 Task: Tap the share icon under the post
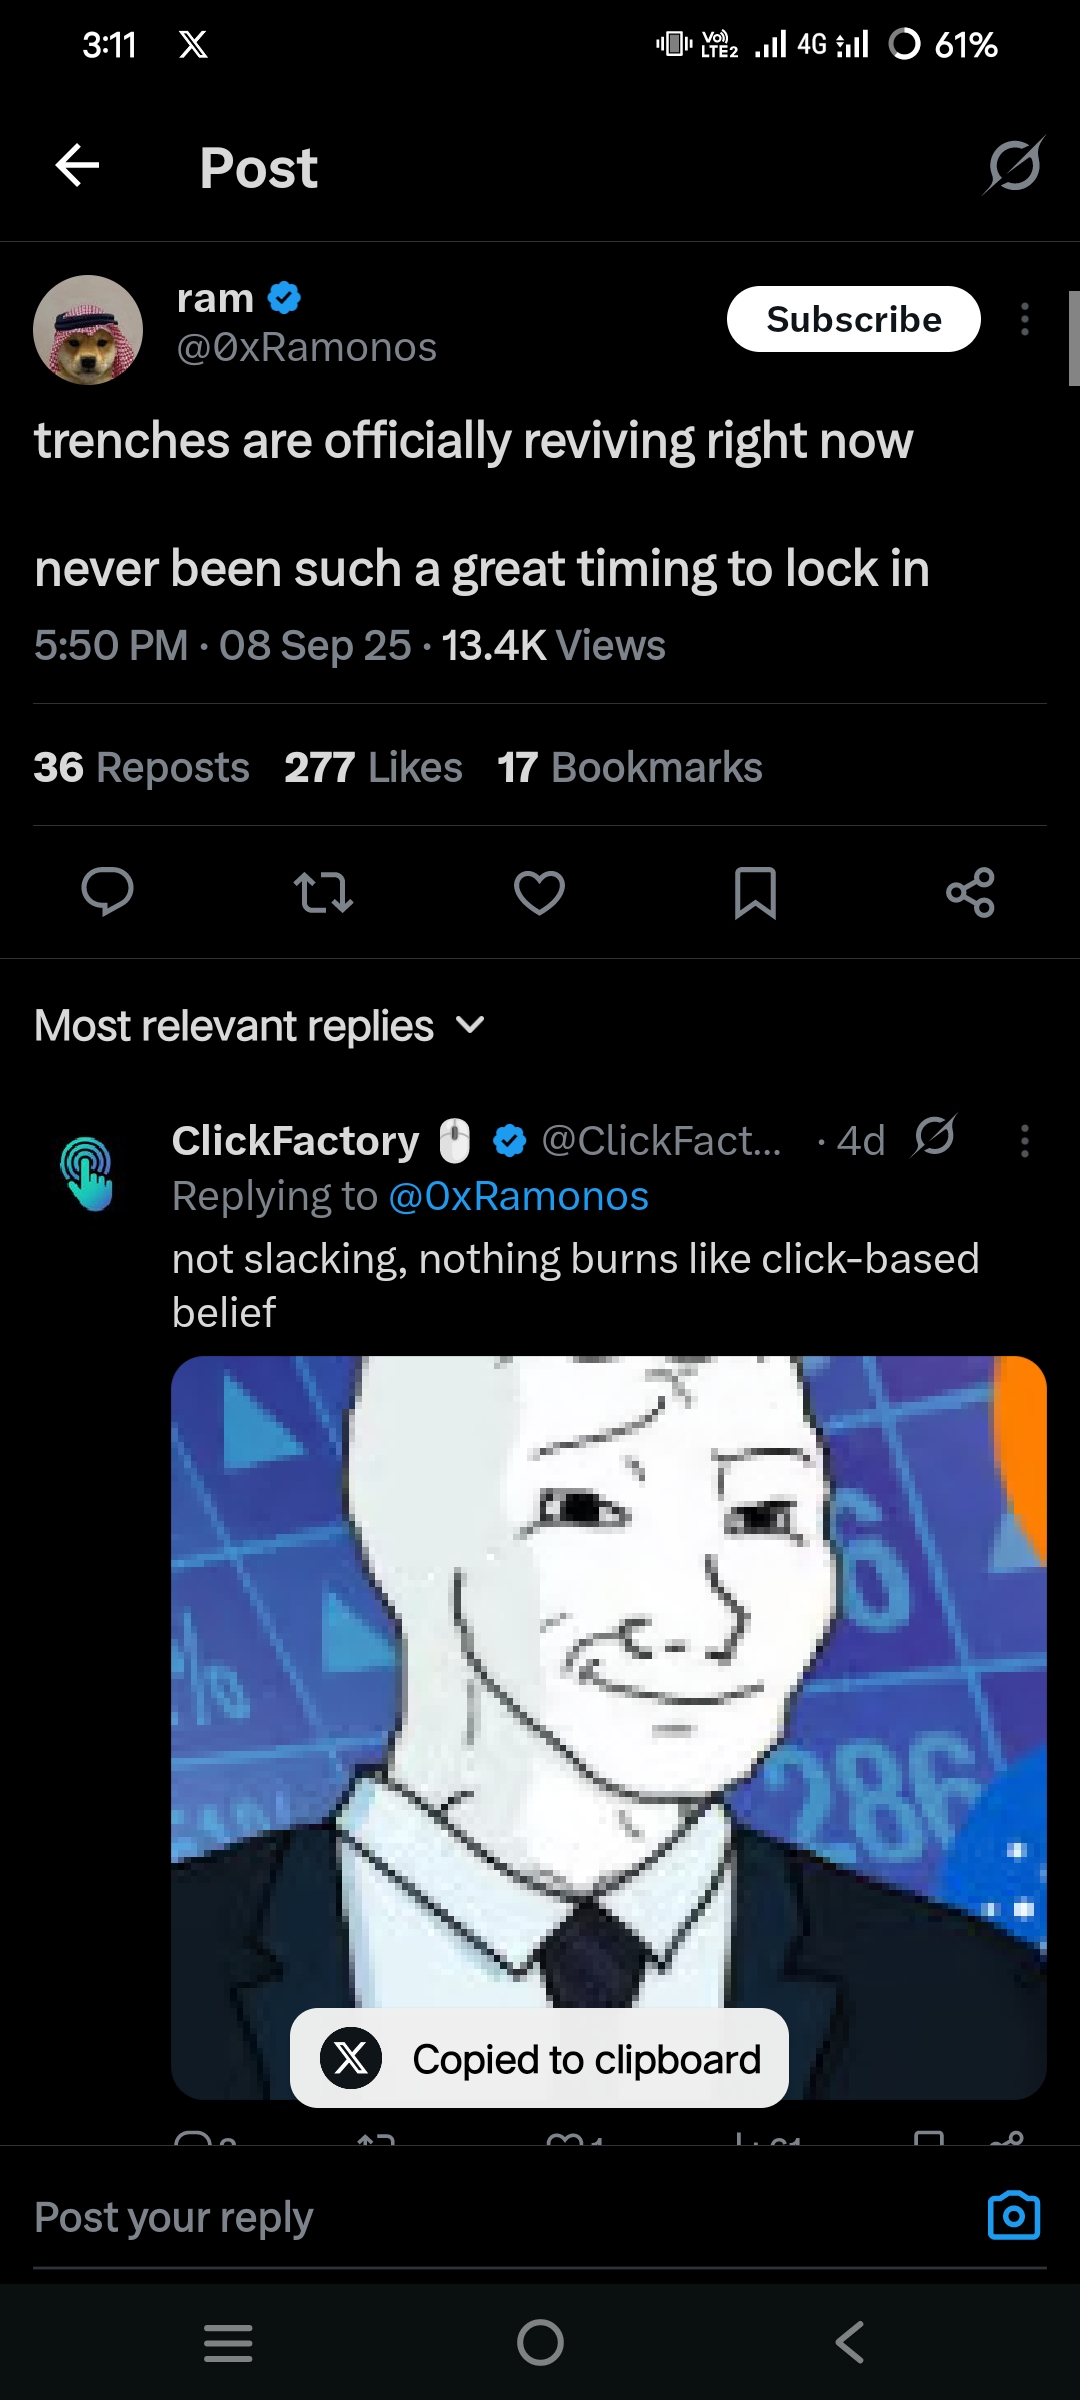click(970, 892)
